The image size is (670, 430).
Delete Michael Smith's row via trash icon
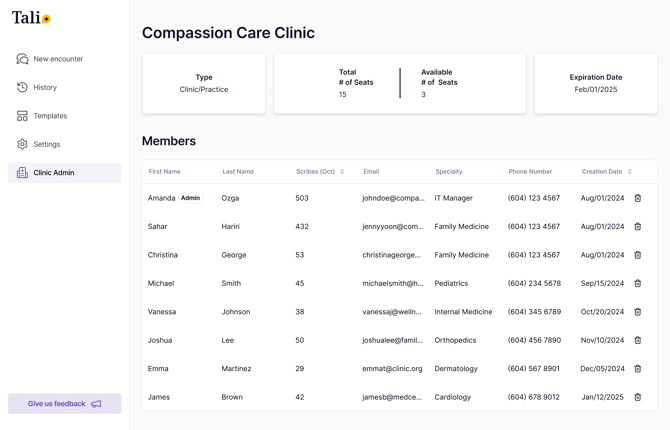coord(638,284)
